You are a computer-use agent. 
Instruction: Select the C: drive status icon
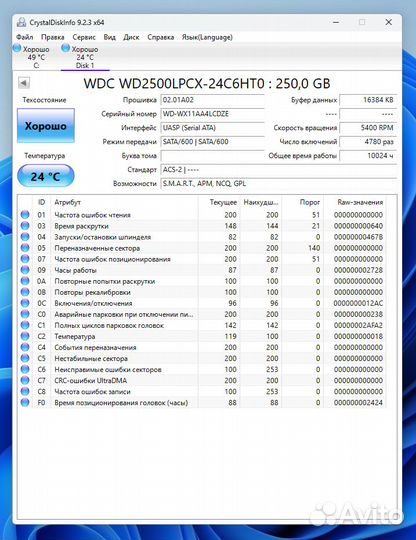pos(17,48)
